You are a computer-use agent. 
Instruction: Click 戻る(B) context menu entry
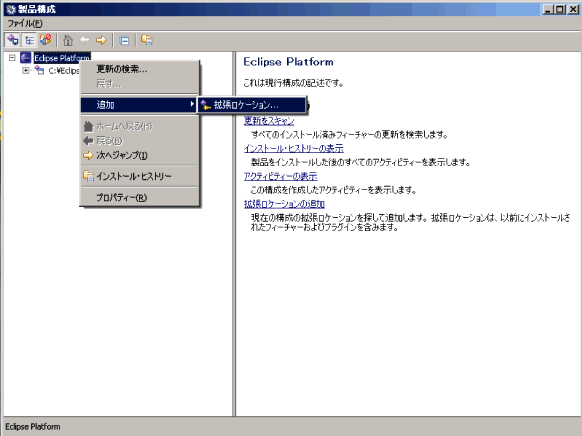[140, 141]
